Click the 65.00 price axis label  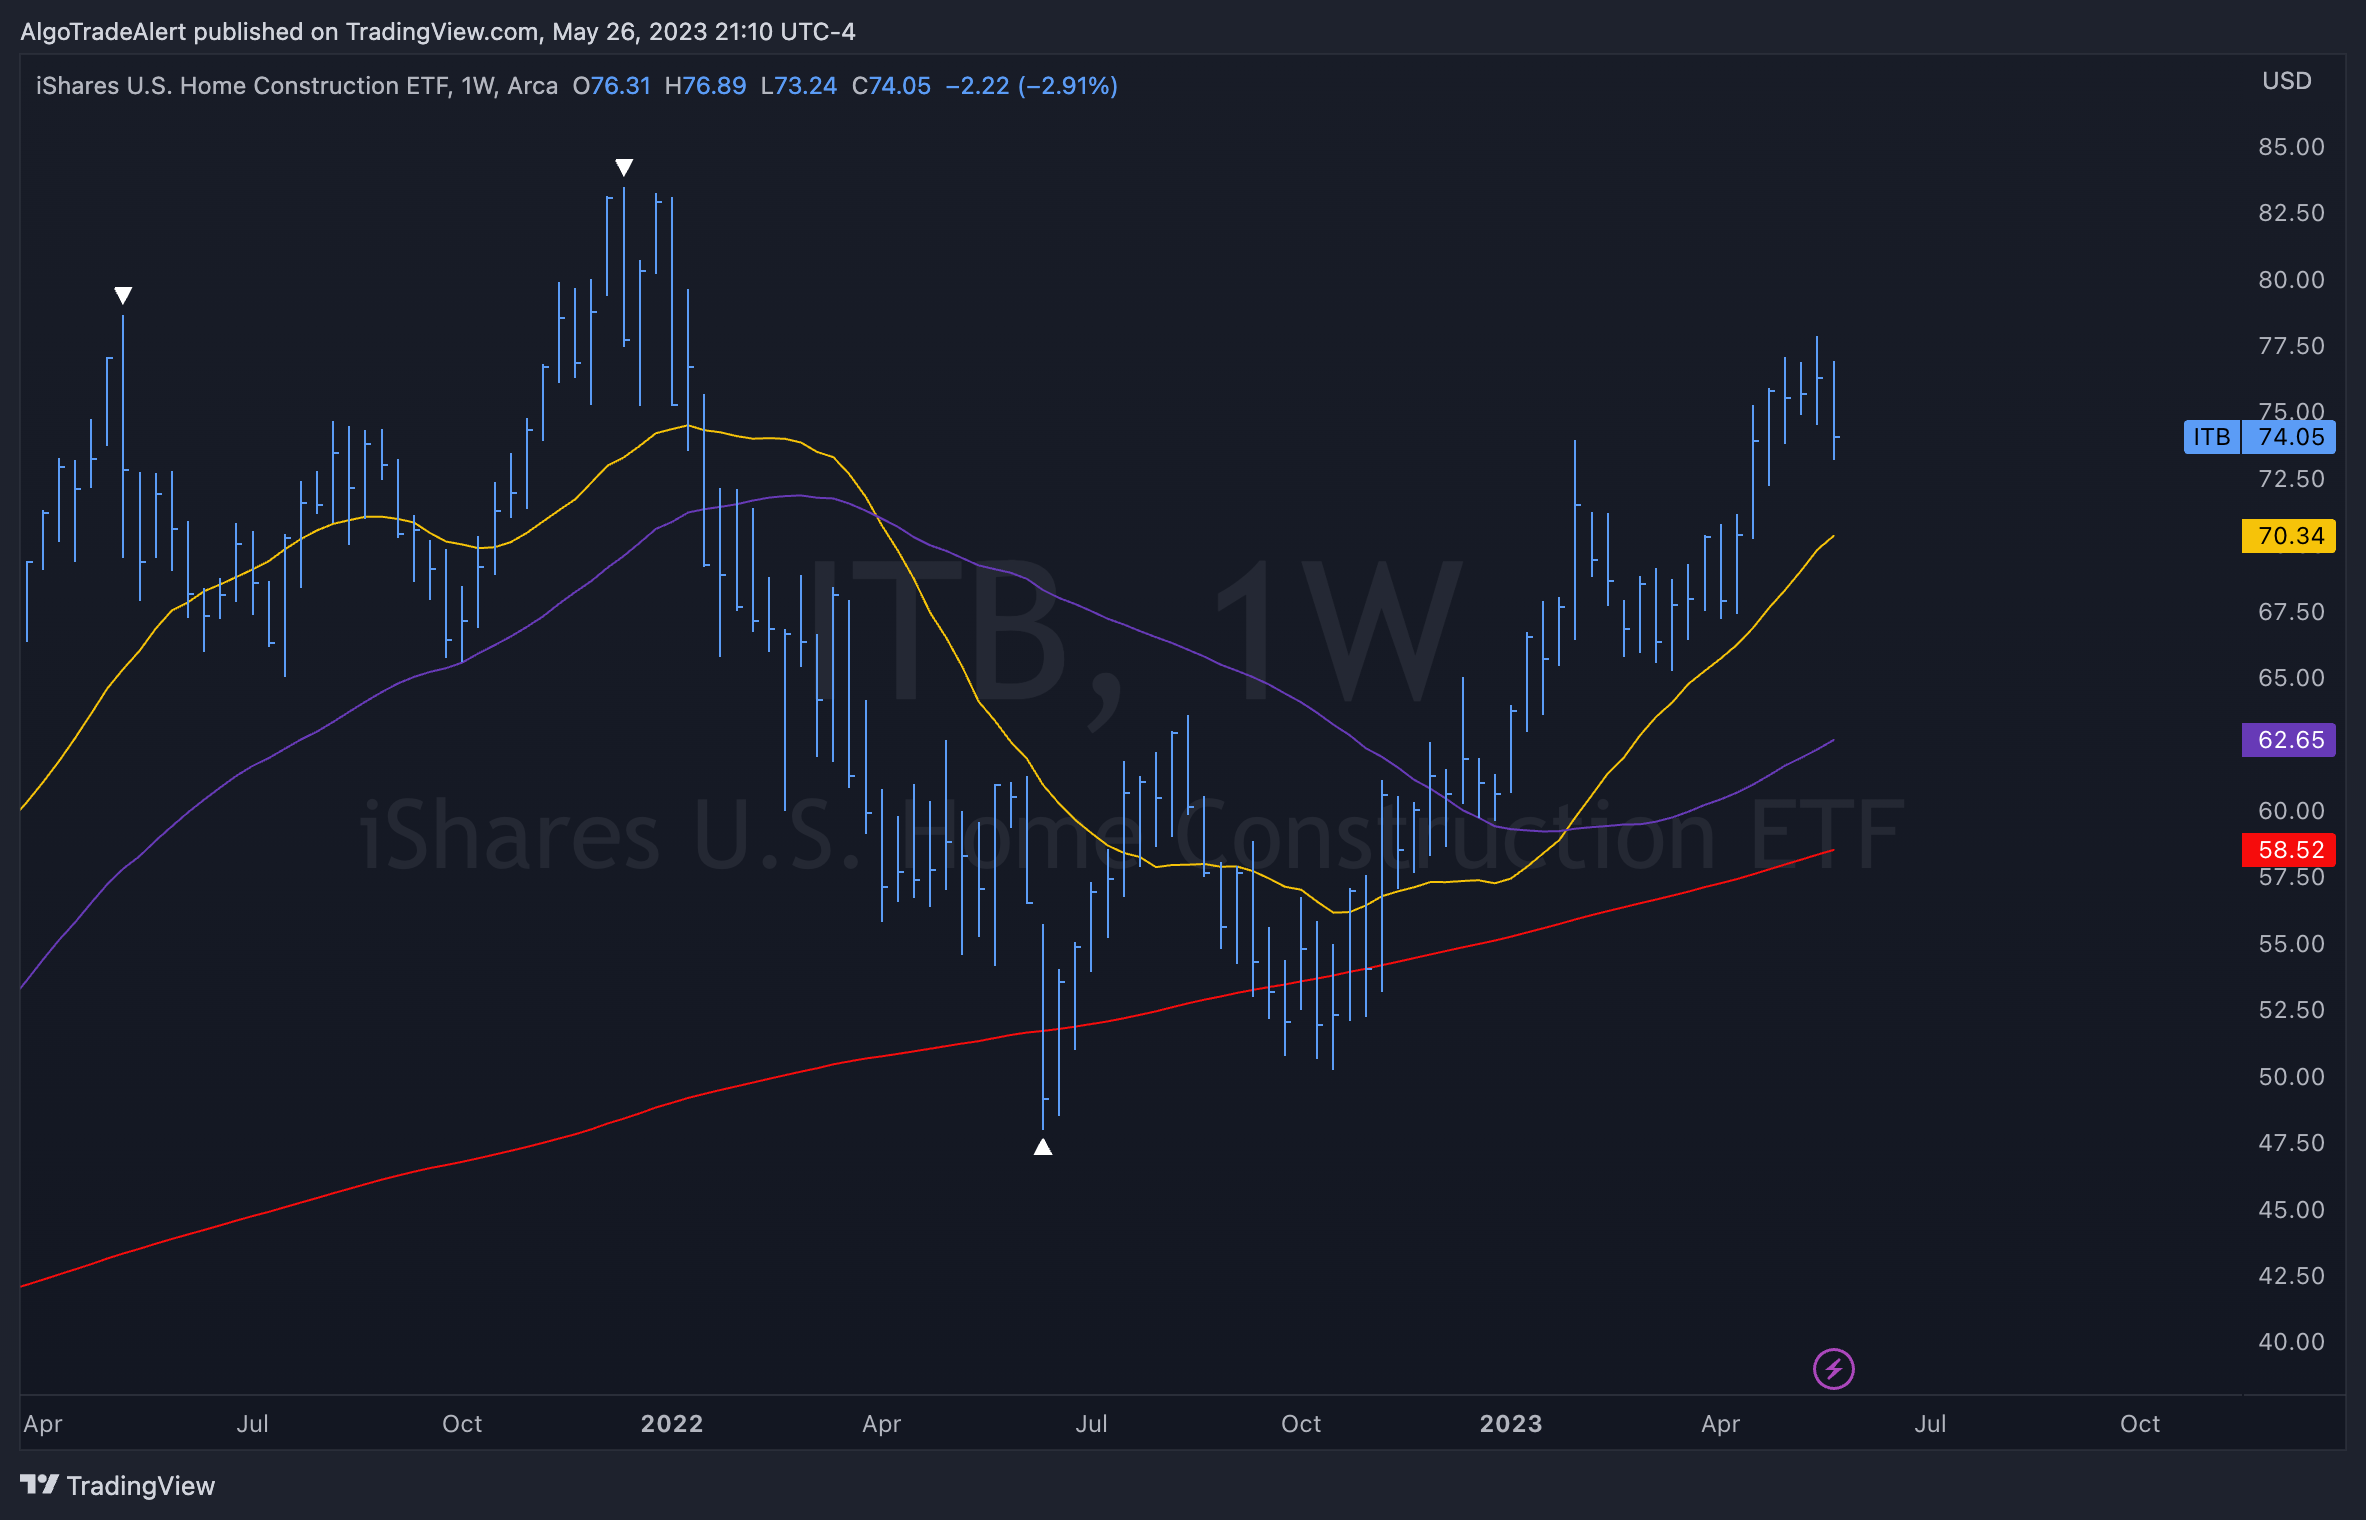tap(2291, 678)
